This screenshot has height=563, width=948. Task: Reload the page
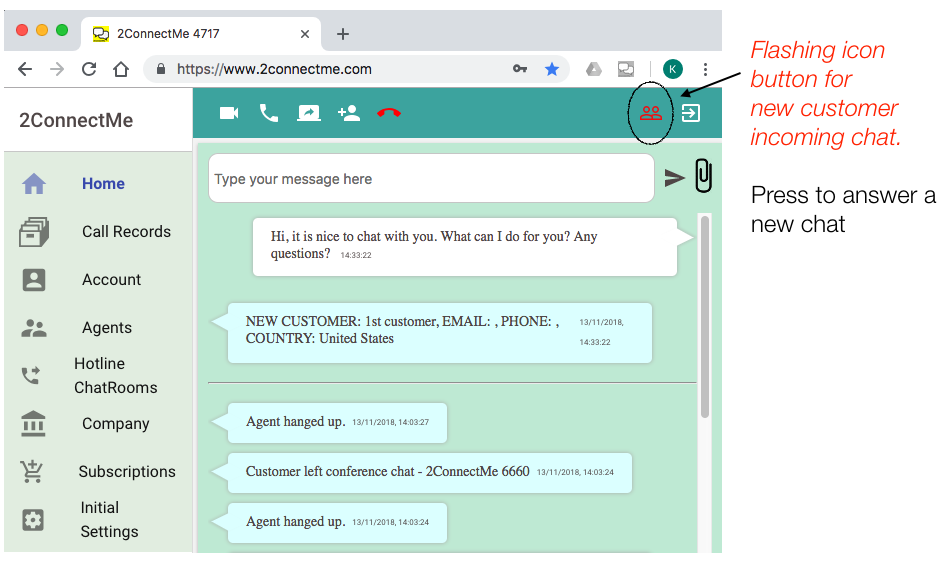89,69
